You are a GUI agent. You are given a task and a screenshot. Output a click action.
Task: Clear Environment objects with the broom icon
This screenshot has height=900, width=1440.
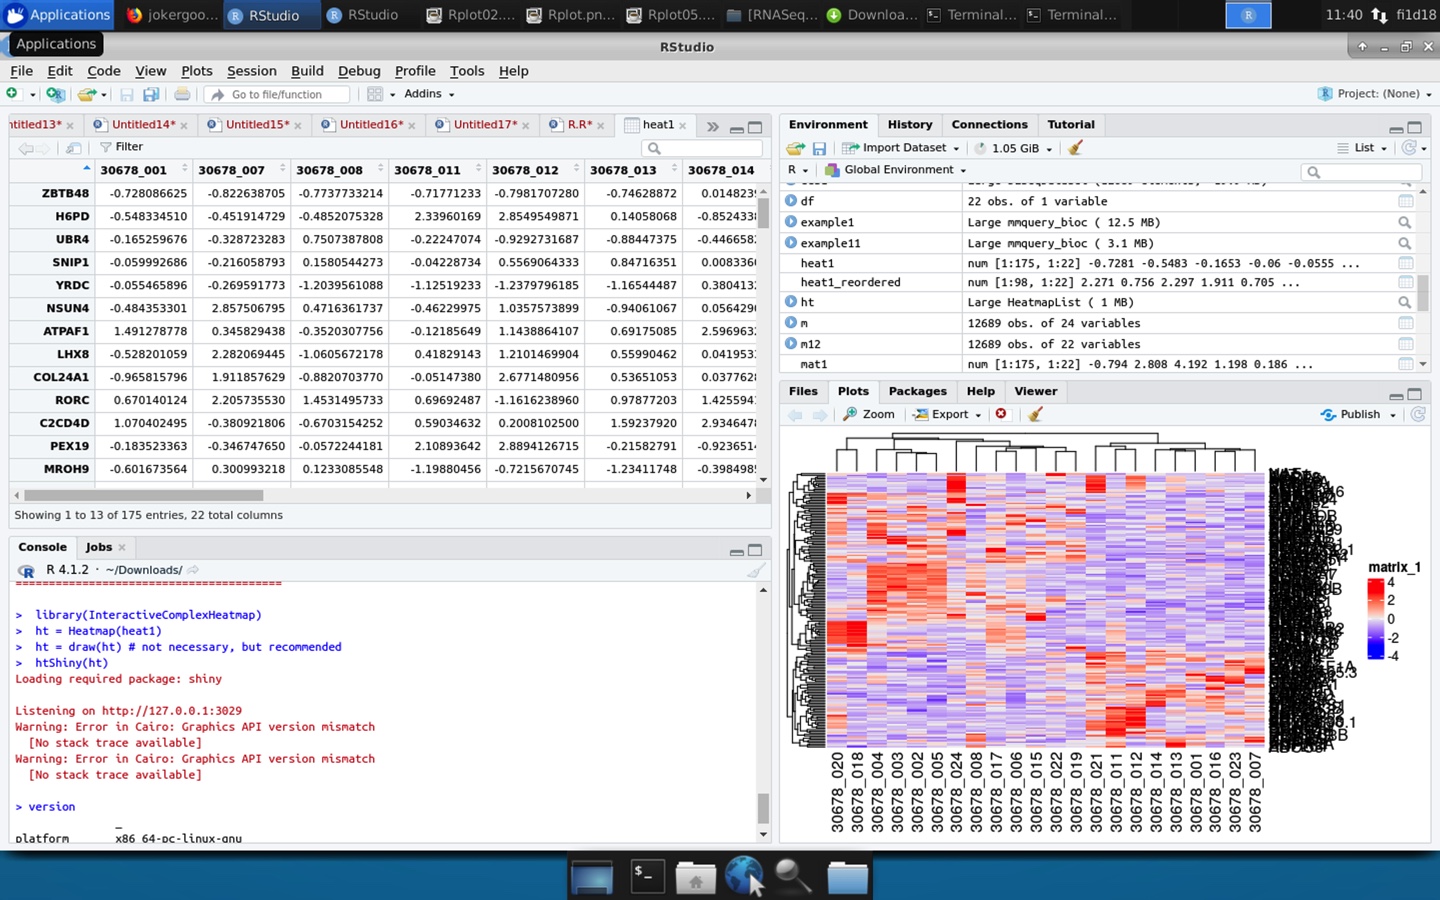pyautogui.click(x=1076, y=147)
